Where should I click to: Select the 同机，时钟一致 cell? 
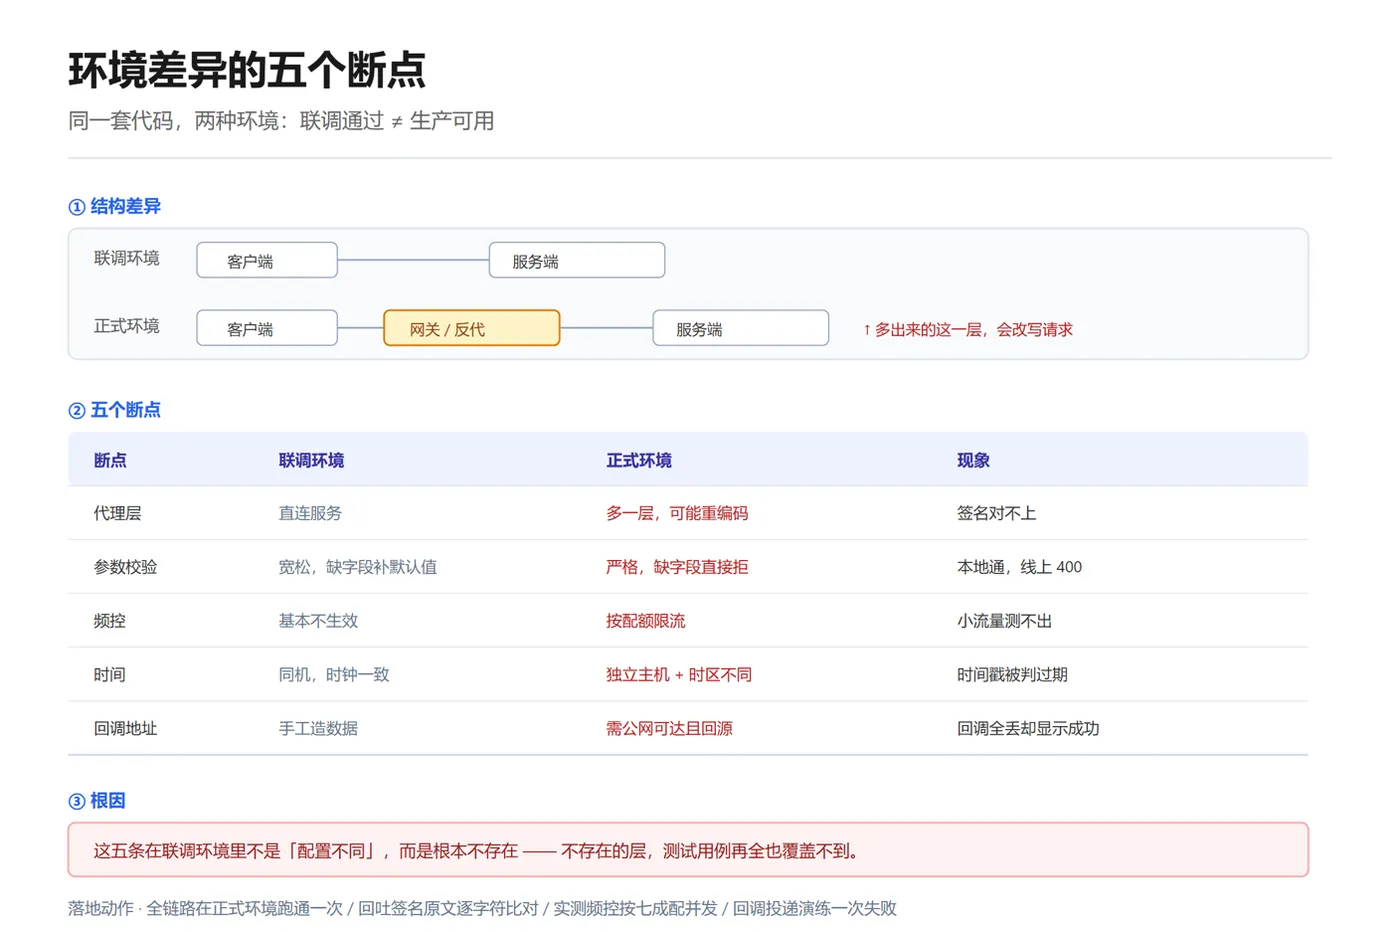(x=334, y=675)
